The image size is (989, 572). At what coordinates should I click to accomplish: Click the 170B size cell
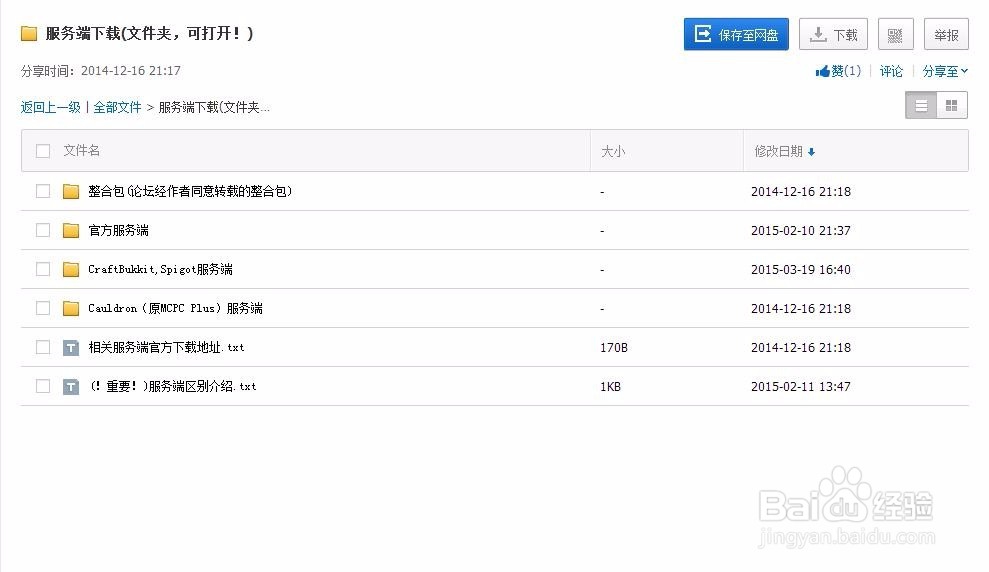click(614, 347)
